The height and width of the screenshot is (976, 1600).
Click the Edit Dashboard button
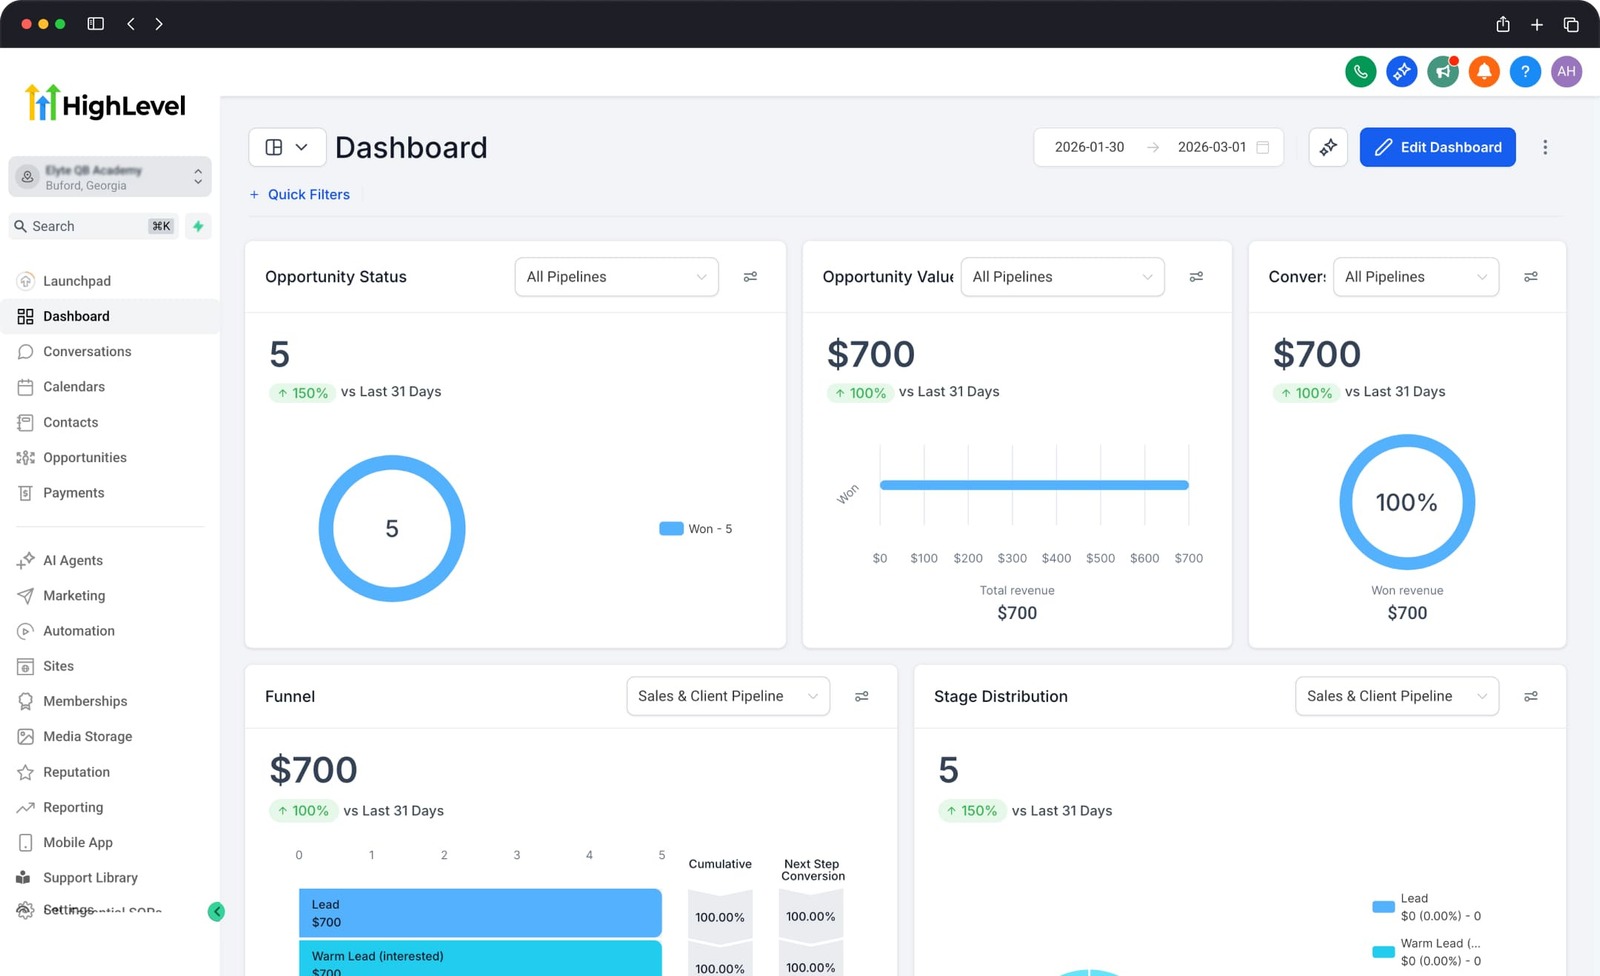click(x=1437, y=147)
